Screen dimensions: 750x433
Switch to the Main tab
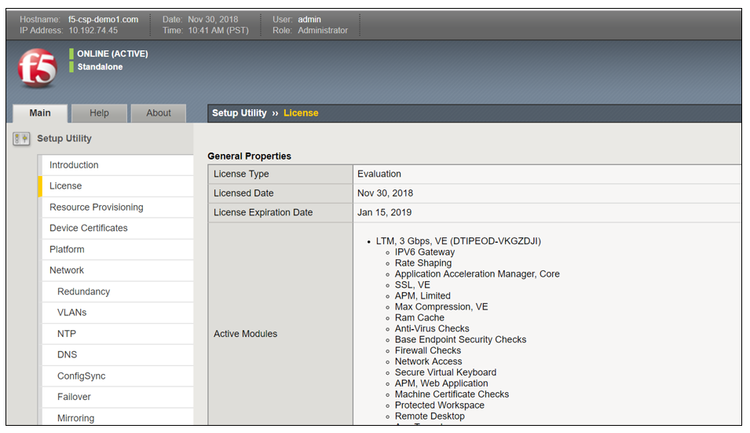(x=40, y=113)
